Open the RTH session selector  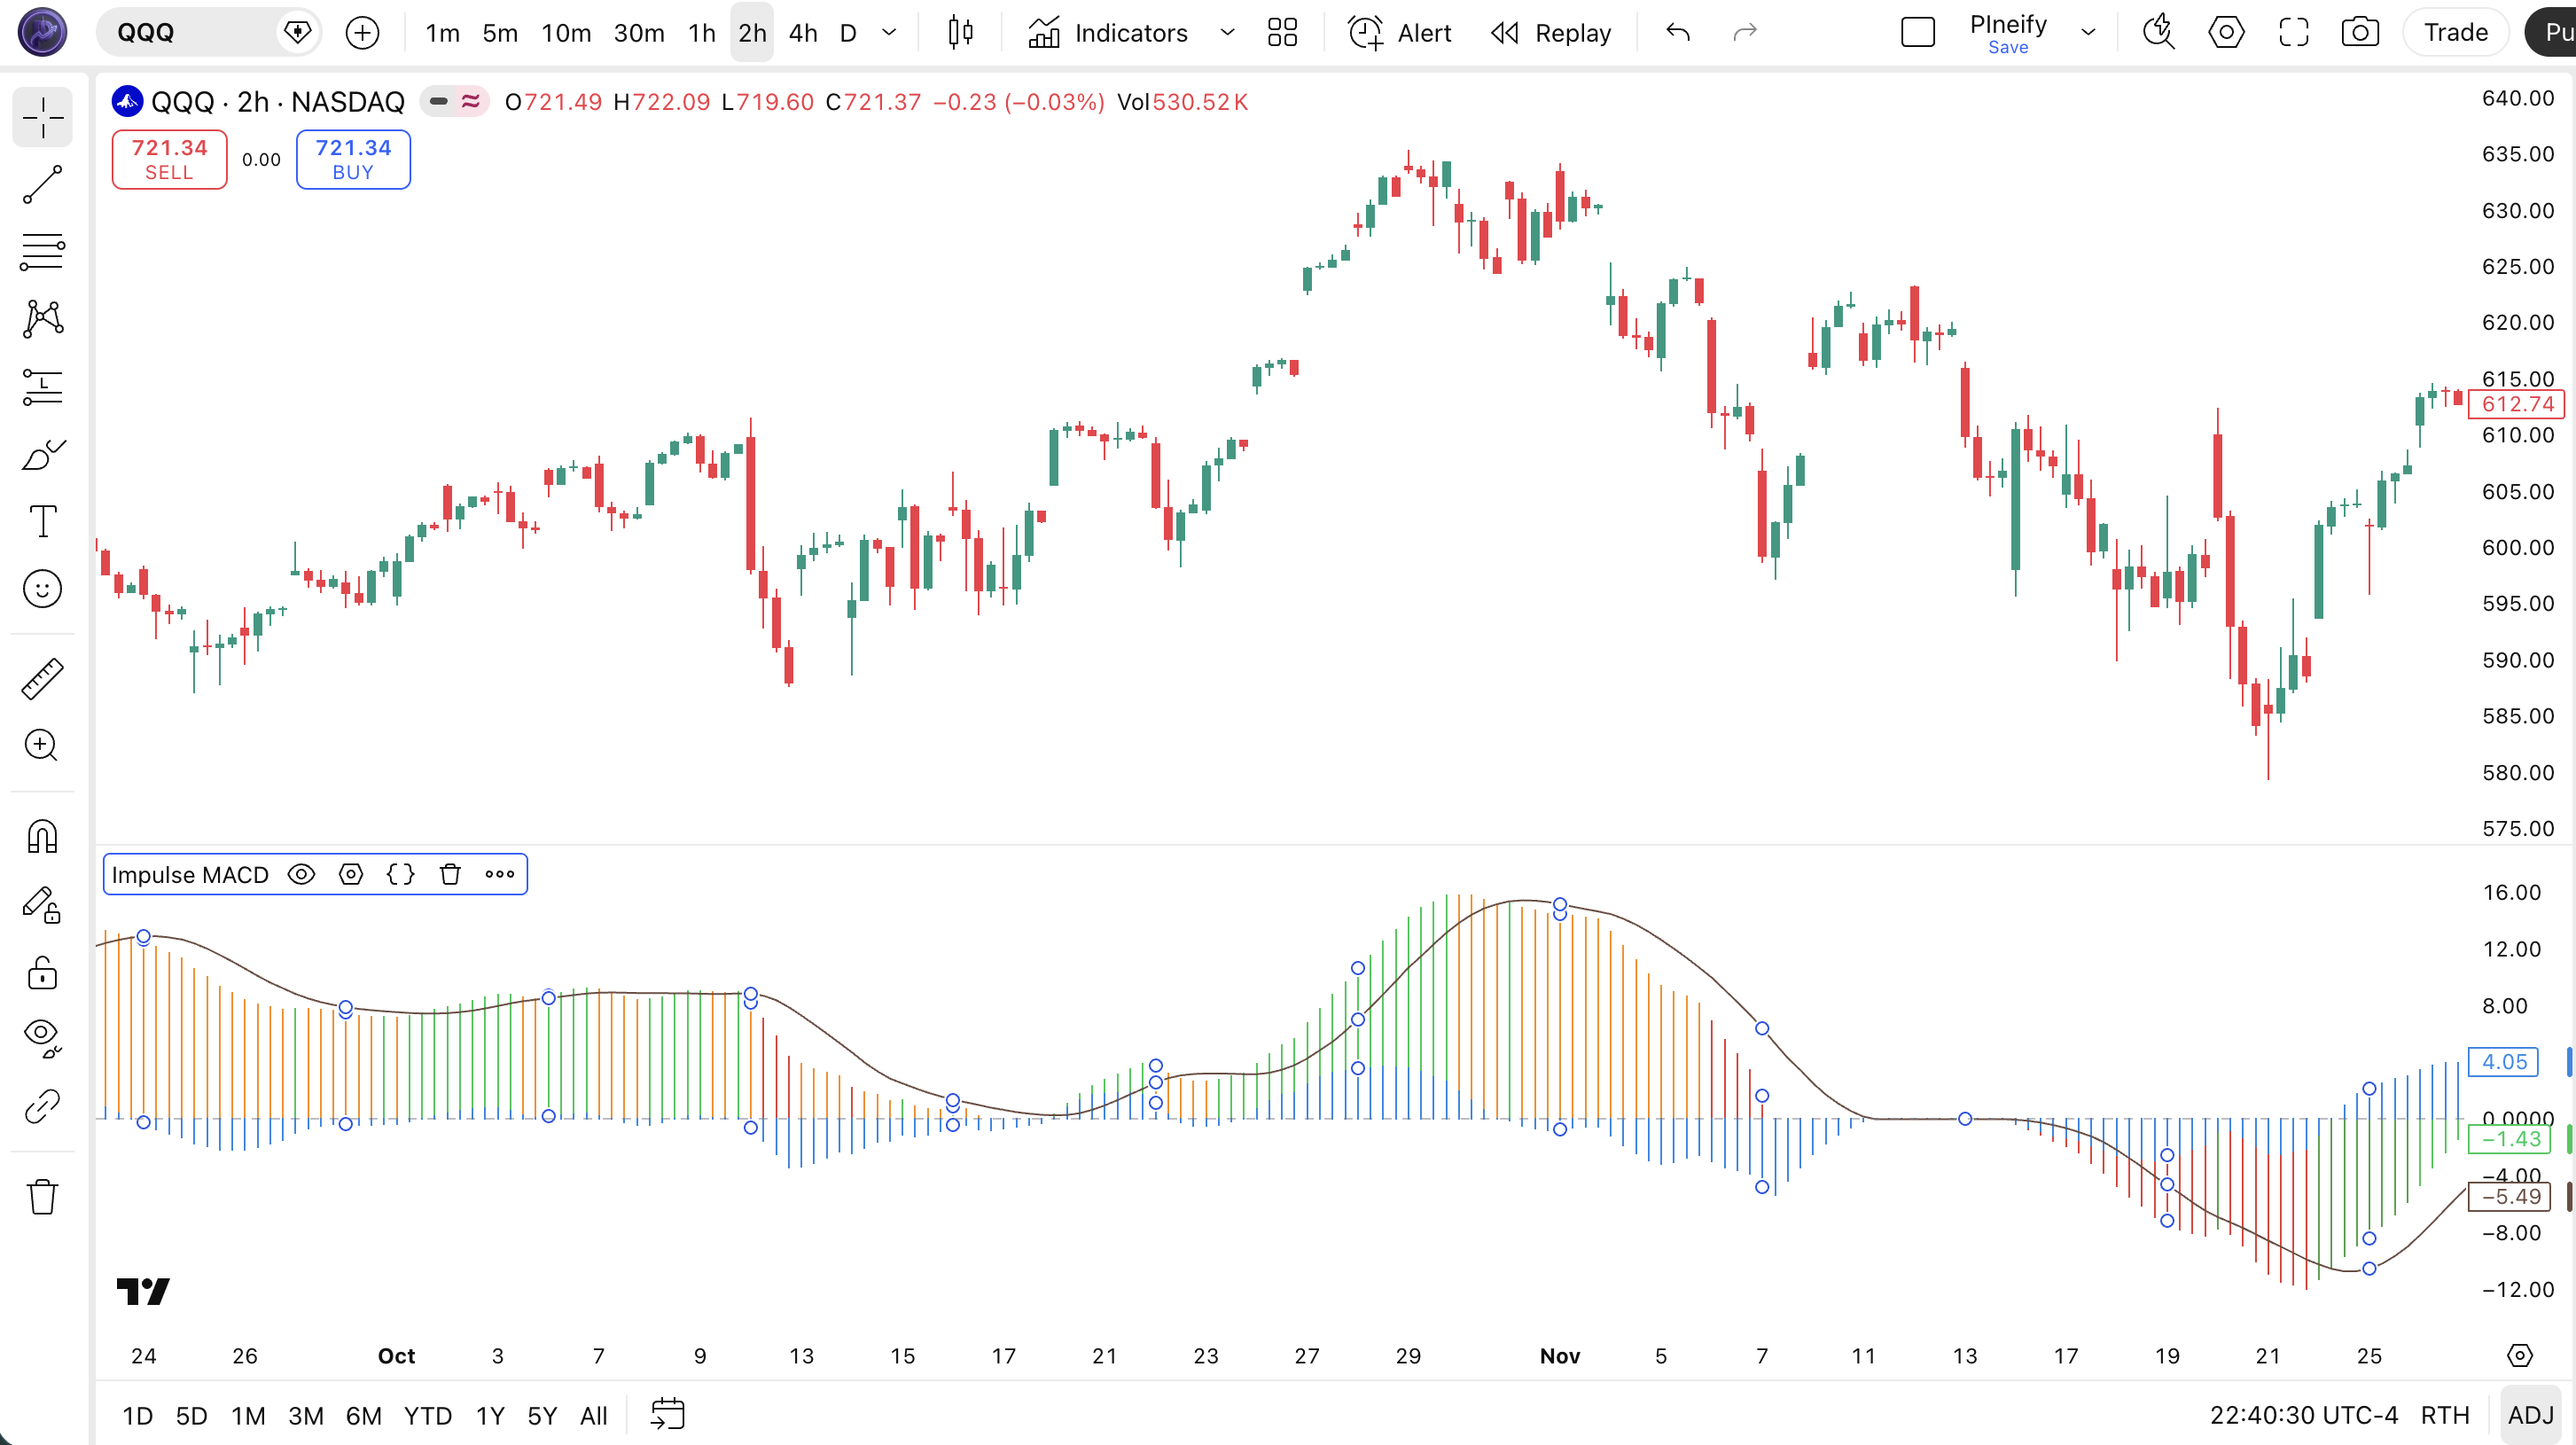2445,1416
